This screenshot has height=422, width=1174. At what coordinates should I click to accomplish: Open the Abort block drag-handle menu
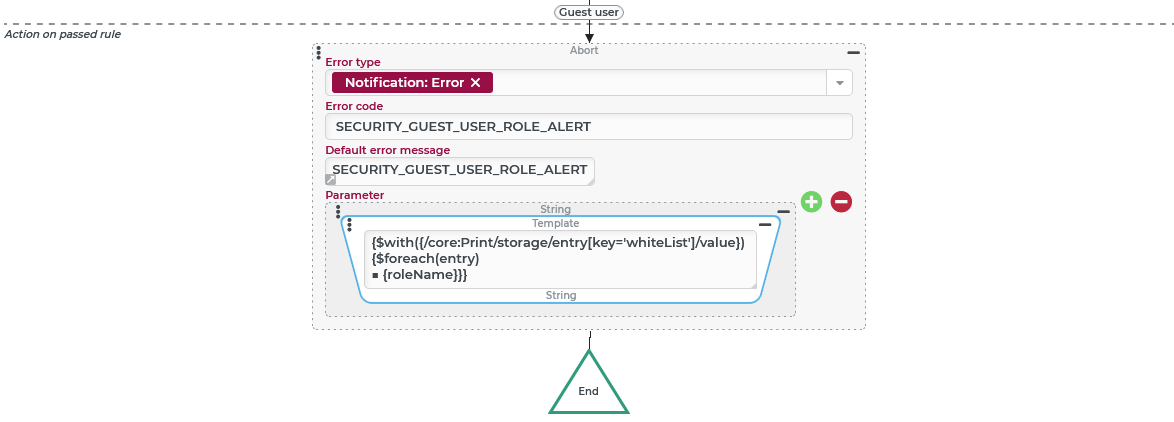coord(319,53)
